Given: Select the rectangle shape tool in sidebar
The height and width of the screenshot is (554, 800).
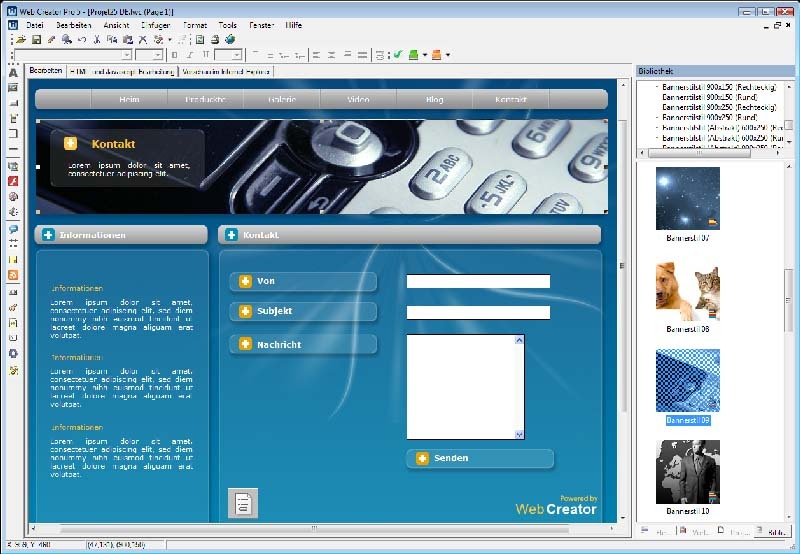Looking at the screenshot, I should 13,134.
